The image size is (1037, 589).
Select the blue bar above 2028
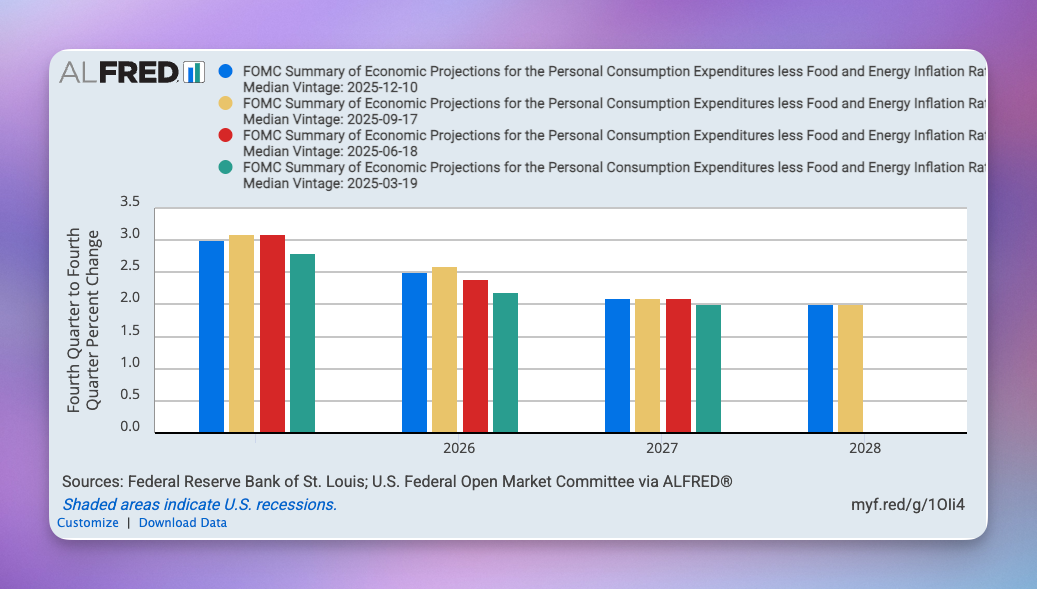pos(820,368)
